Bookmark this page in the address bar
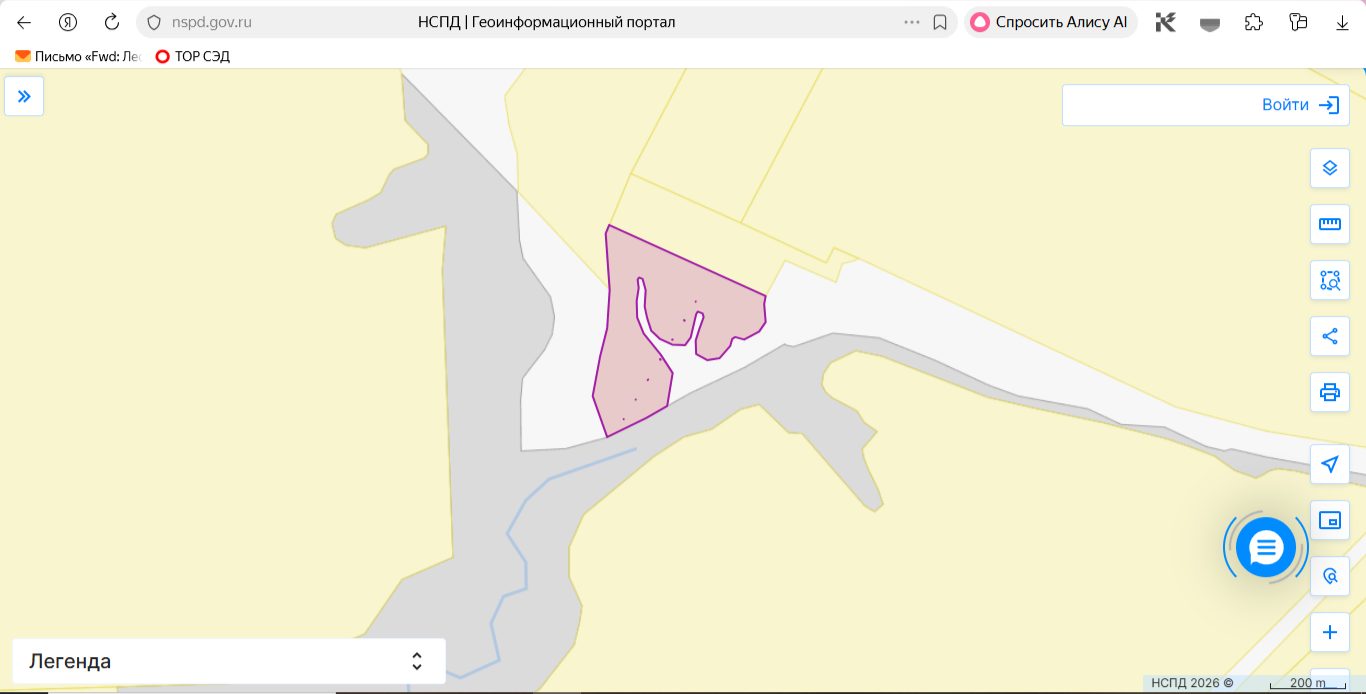Viewport: 1366px width, 694px height. click(940, 22)
